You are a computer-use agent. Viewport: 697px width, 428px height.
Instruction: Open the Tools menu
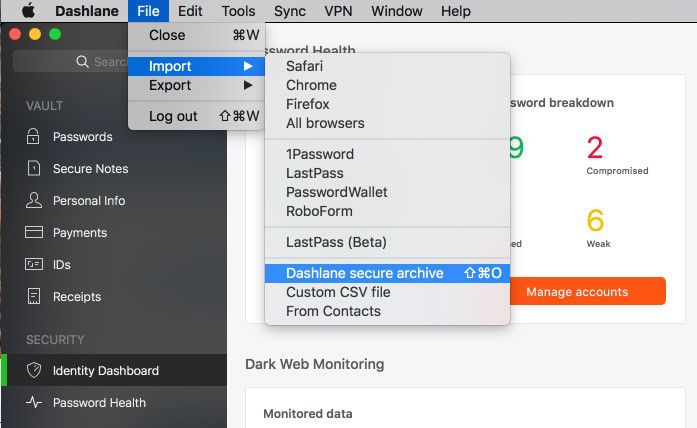238,11
